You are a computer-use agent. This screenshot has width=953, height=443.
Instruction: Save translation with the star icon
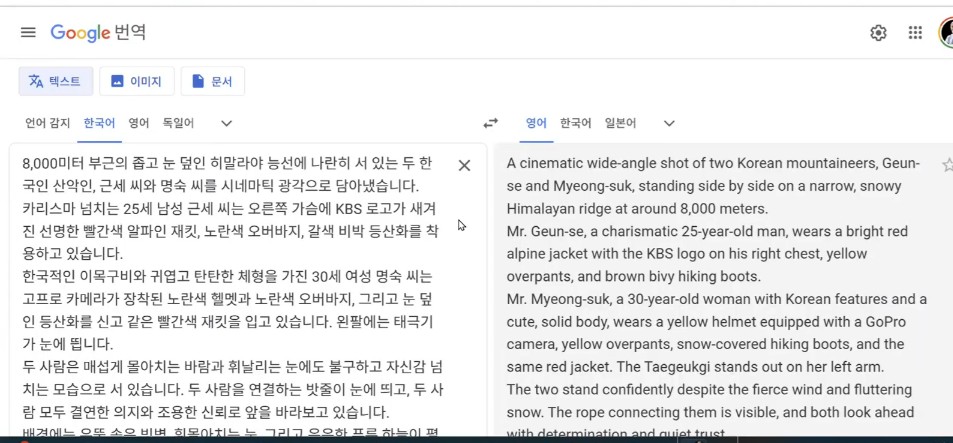point(946,165)
